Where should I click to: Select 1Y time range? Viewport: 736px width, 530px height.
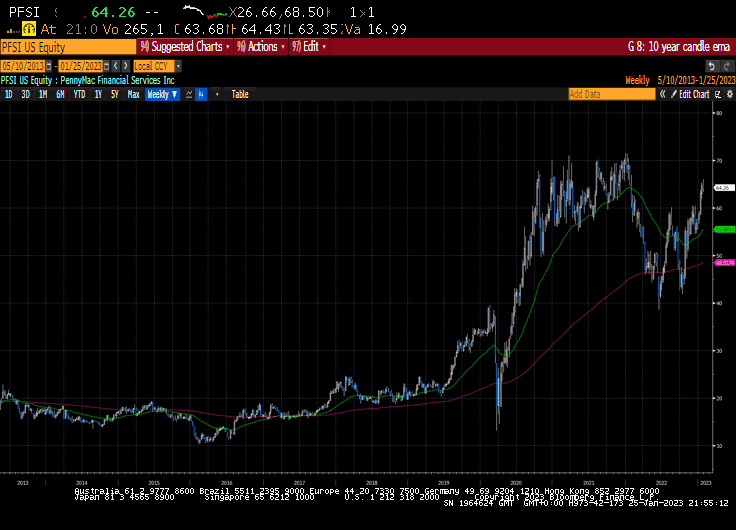pyautogui.click(x=98, y=94)
